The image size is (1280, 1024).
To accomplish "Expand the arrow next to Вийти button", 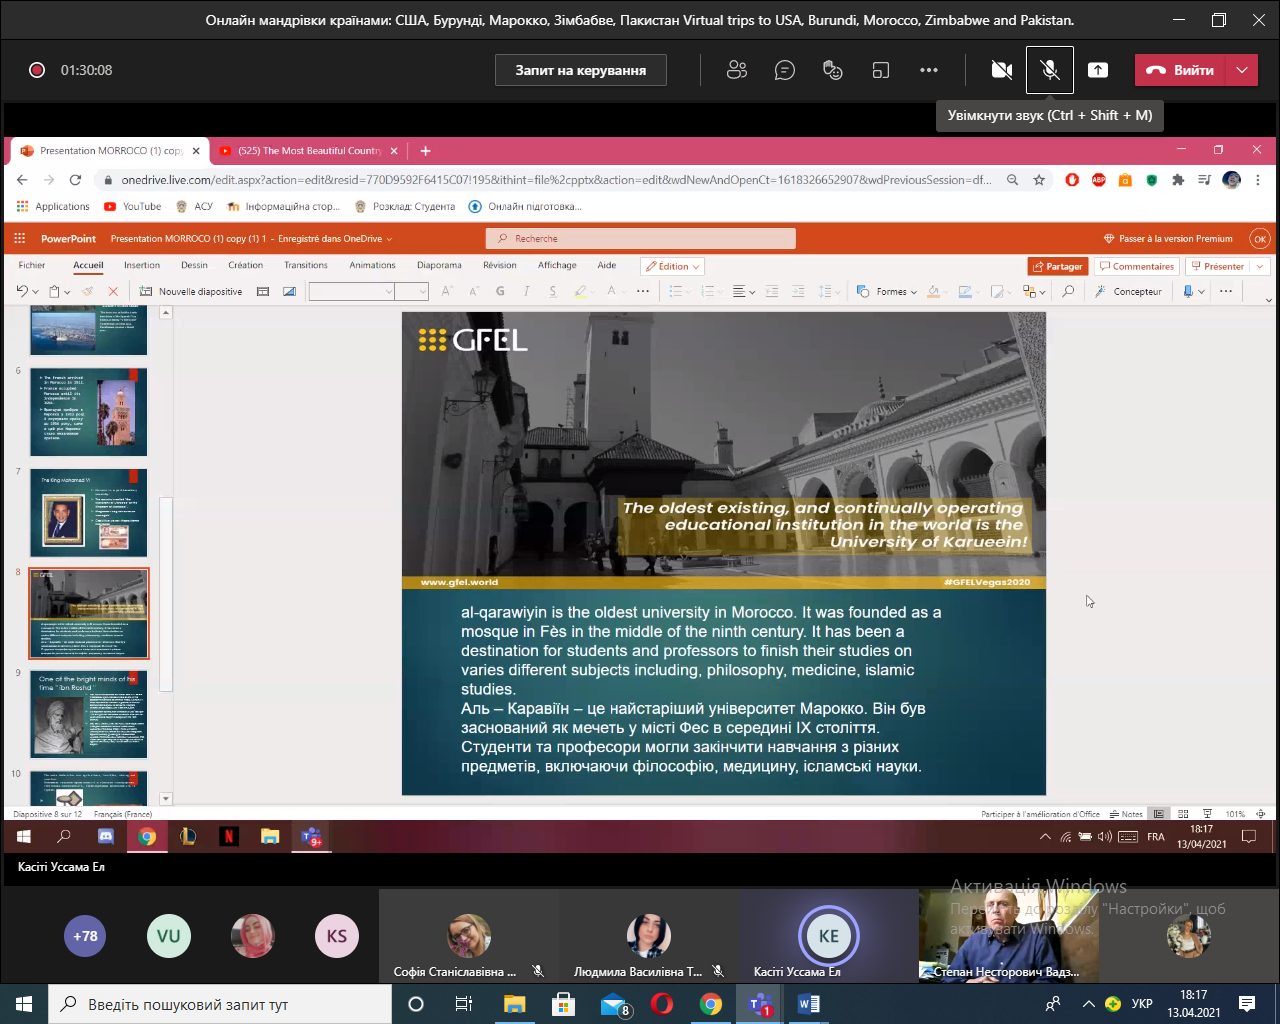I will (1242, 70).
